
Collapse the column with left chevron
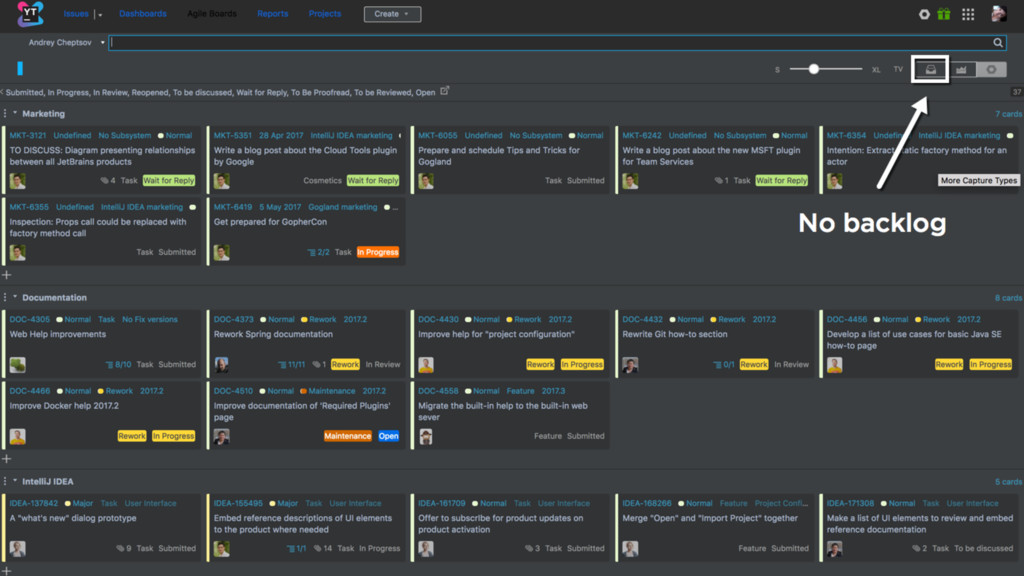point(2,92)
